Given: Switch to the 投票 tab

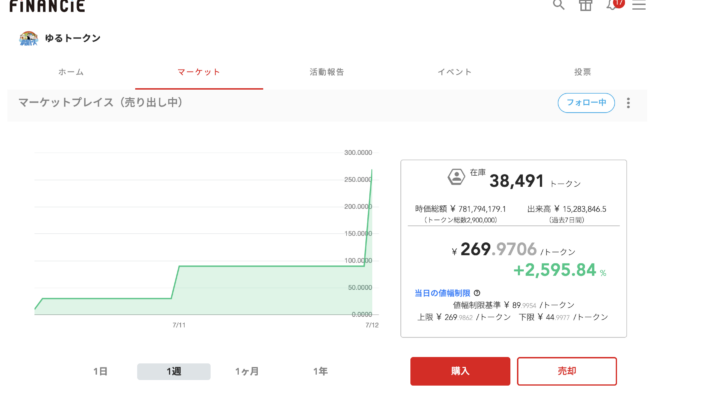Looking at the screenshot, I should (x=582, y=72).
